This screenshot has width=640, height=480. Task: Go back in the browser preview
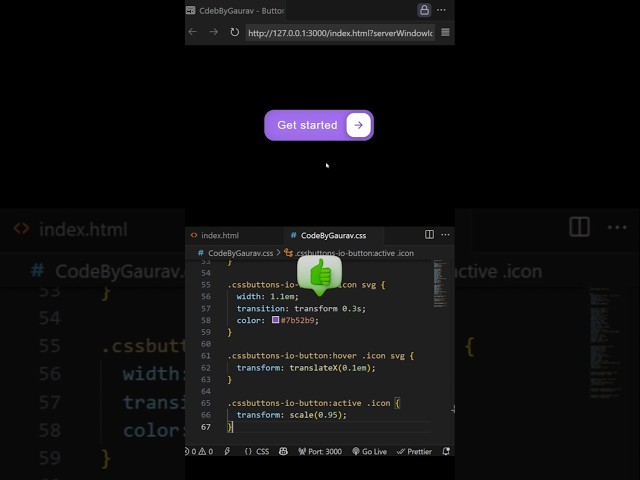[193, 32]
